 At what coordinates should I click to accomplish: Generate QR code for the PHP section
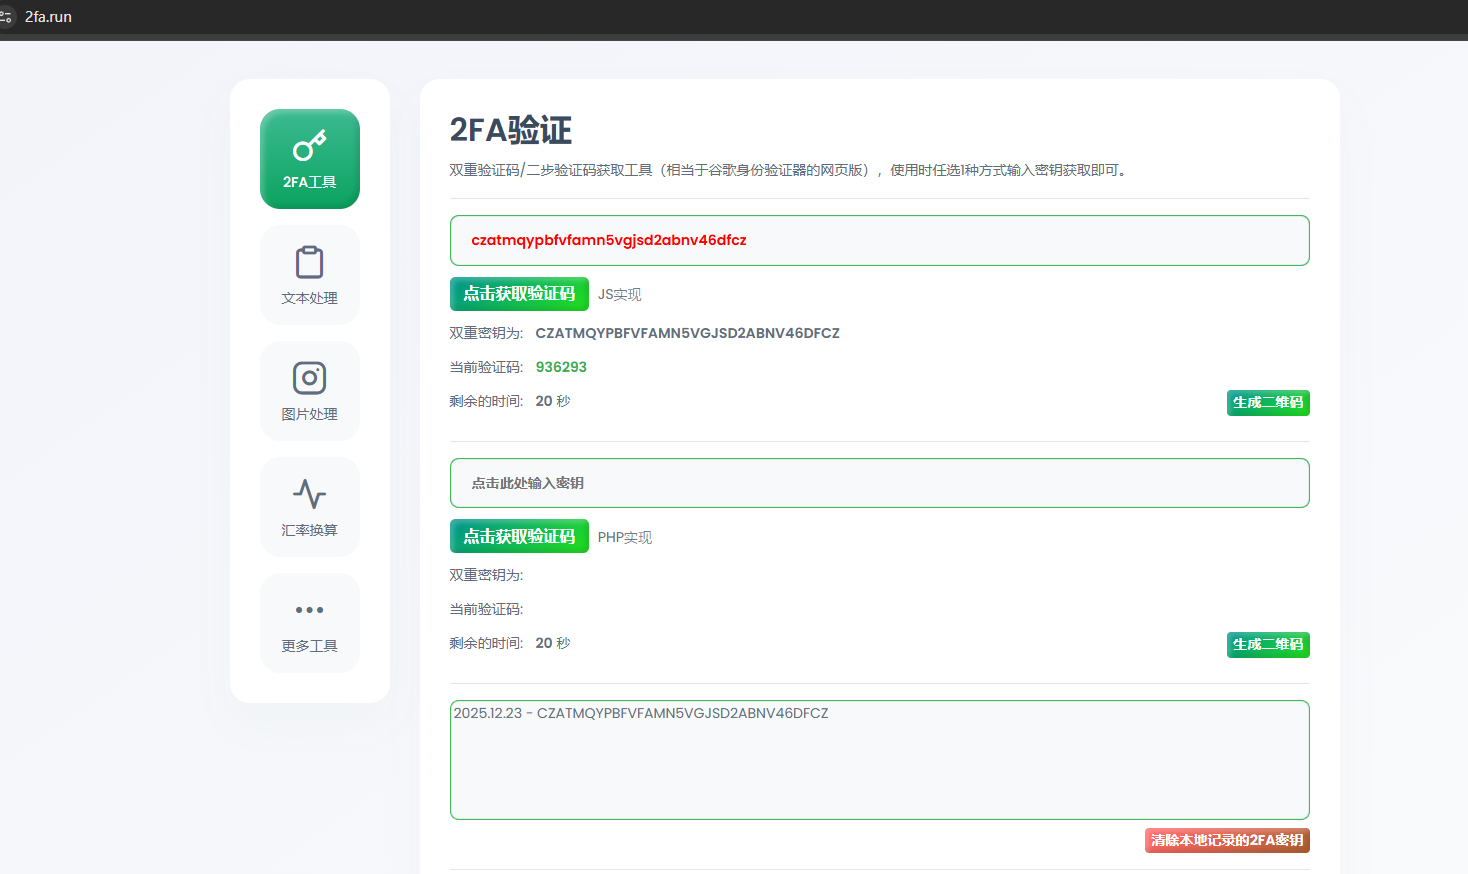tap(1267, 645)
